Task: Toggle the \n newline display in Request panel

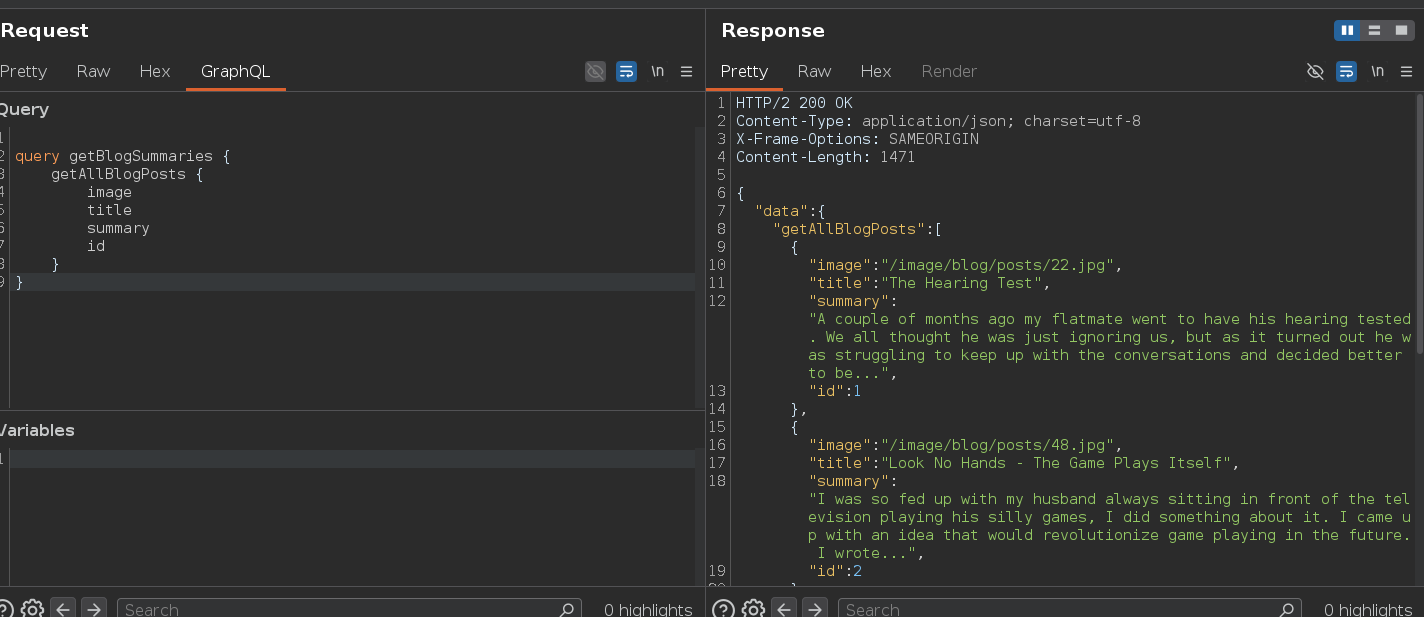Action: click(657, 71)
